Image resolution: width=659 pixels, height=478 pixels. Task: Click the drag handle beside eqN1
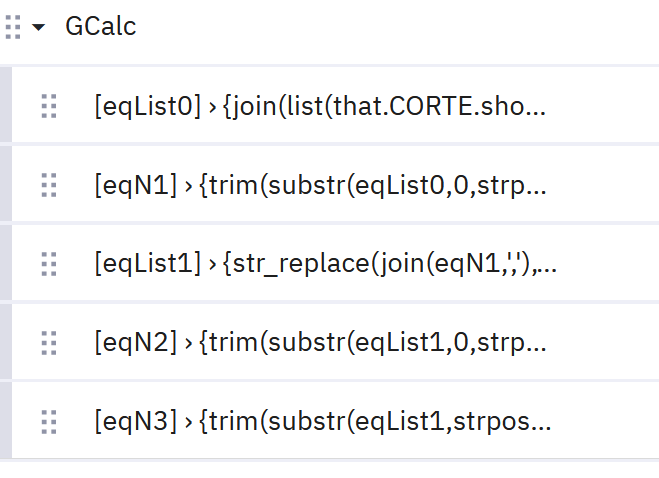49,185
